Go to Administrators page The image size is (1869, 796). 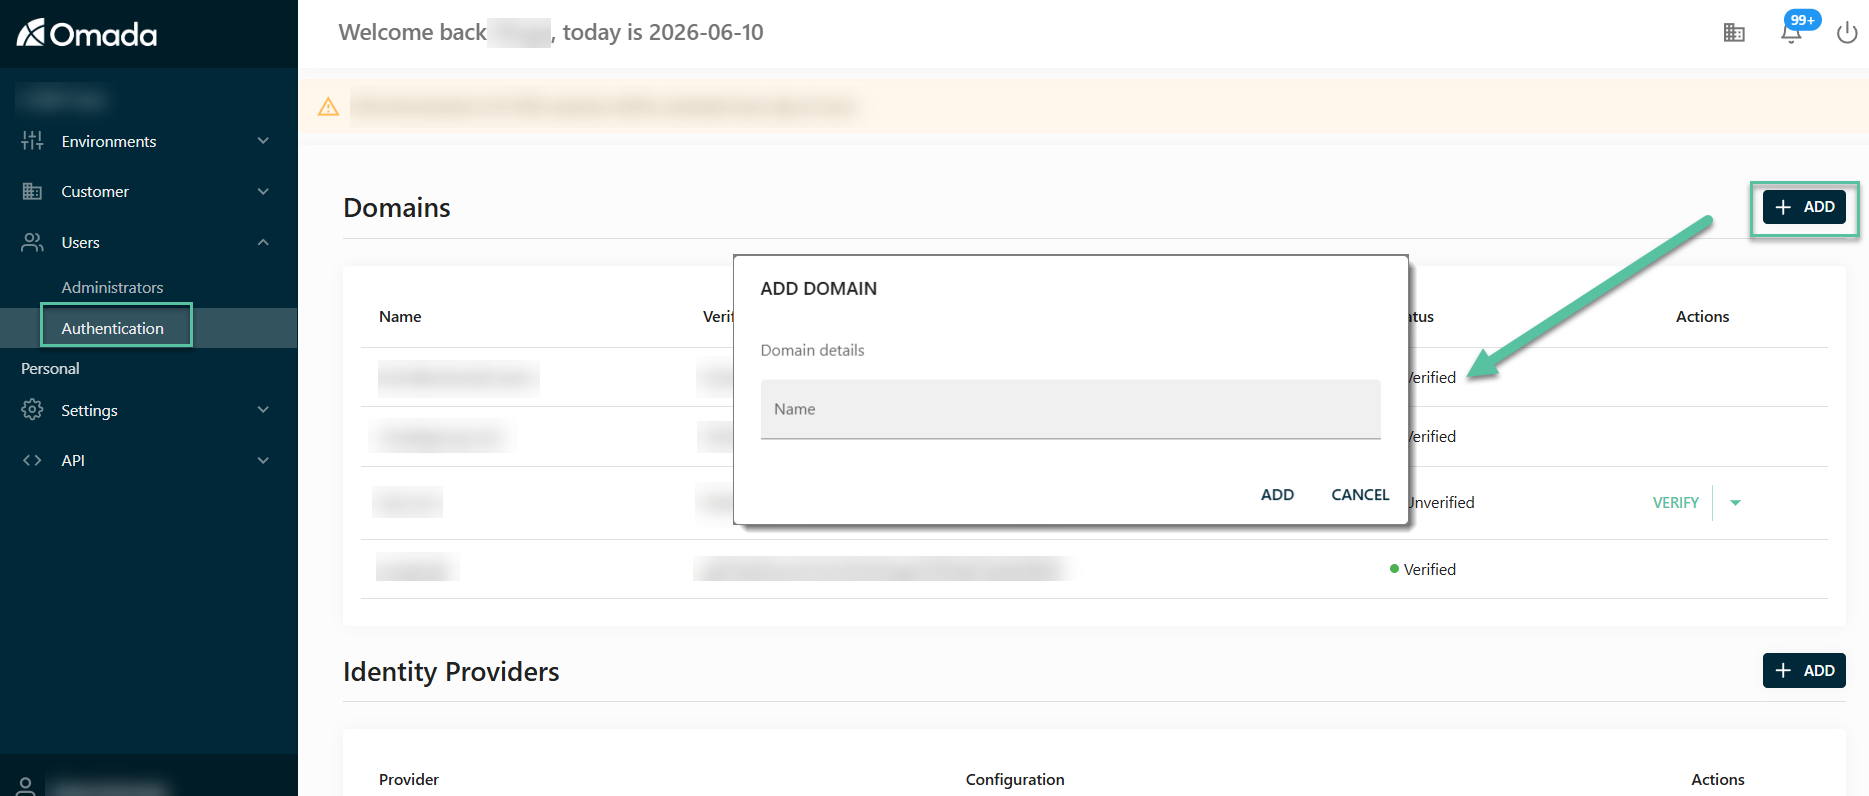coord(112,287)
